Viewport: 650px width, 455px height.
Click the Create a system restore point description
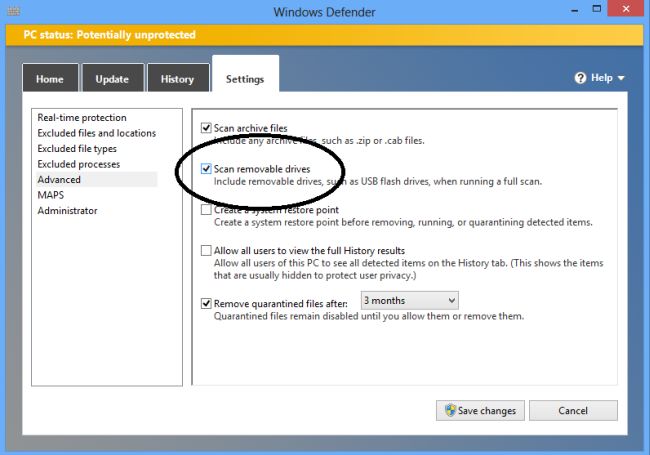[x=403, y=223]
